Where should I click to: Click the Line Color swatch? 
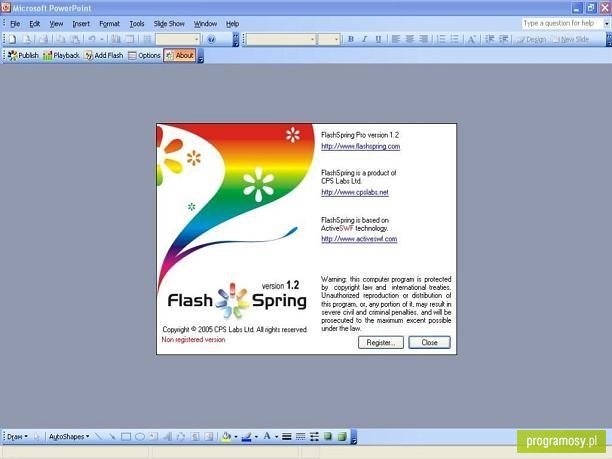pos(246,436)
